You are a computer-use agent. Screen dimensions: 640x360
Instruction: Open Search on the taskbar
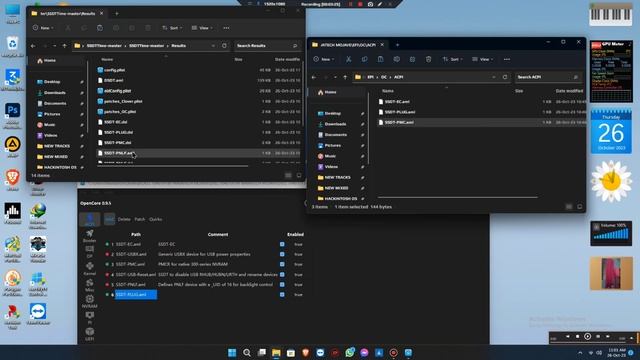[247, 353]
